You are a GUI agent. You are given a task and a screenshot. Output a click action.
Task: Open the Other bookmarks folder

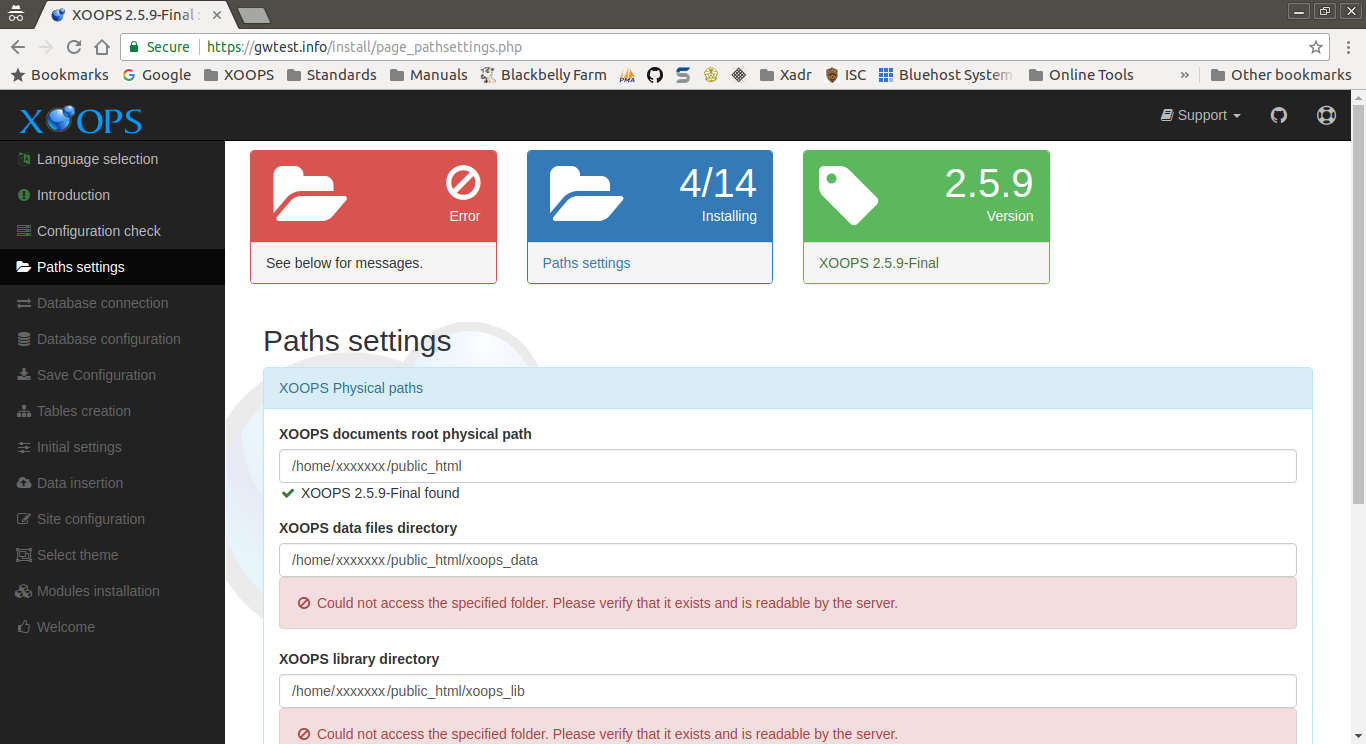coord(1283,74)
